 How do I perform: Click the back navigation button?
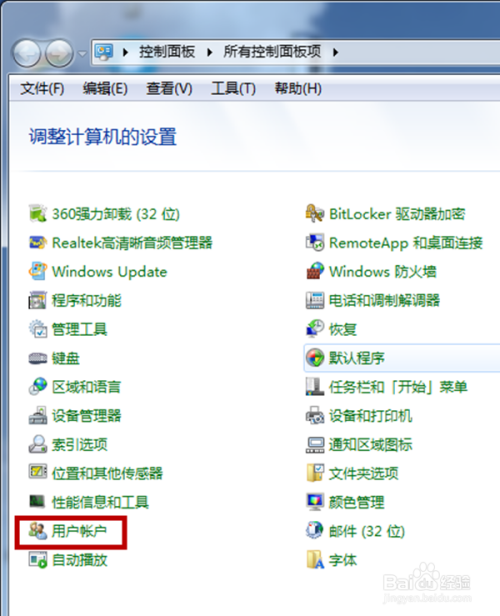coord(27,53)
